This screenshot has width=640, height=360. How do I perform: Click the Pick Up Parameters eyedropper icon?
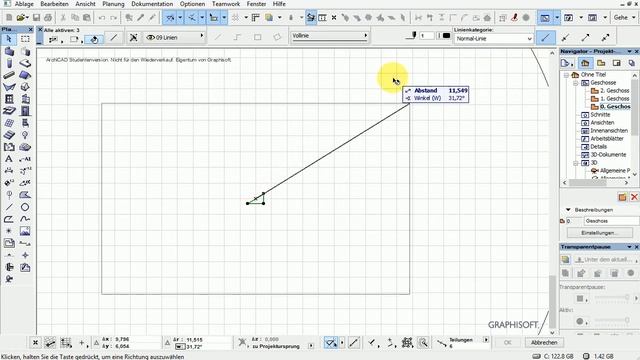(141, 18)
